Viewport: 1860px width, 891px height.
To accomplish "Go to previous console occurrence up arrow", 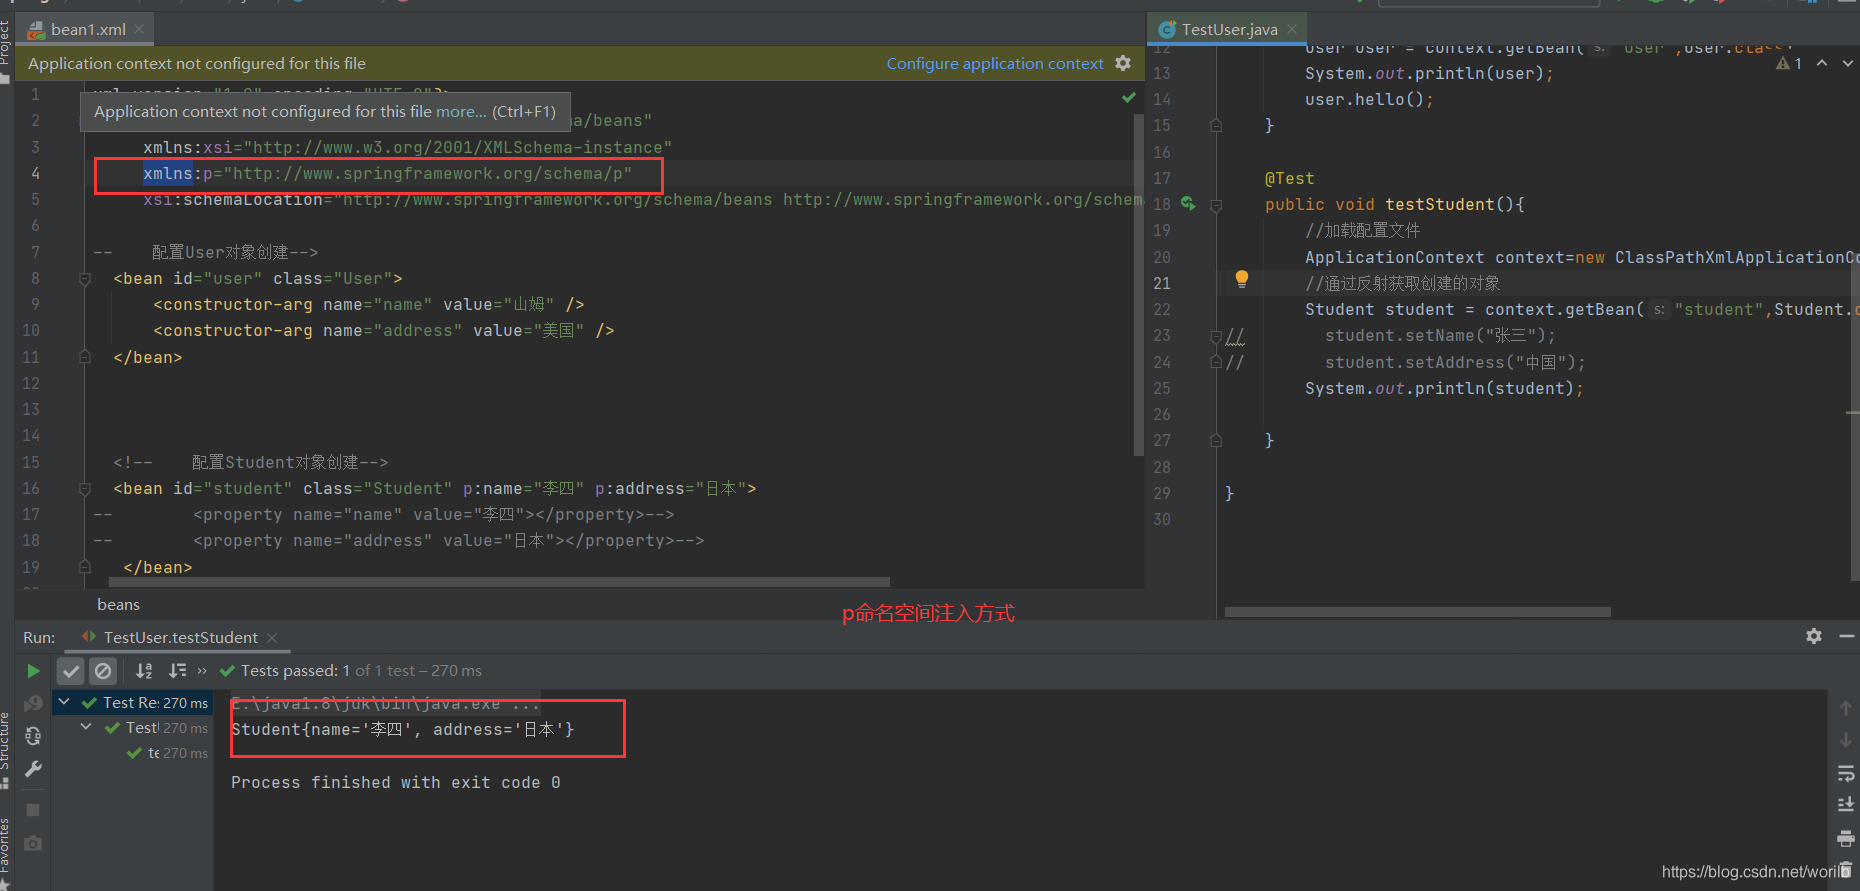I will (x=1846, y=708).
